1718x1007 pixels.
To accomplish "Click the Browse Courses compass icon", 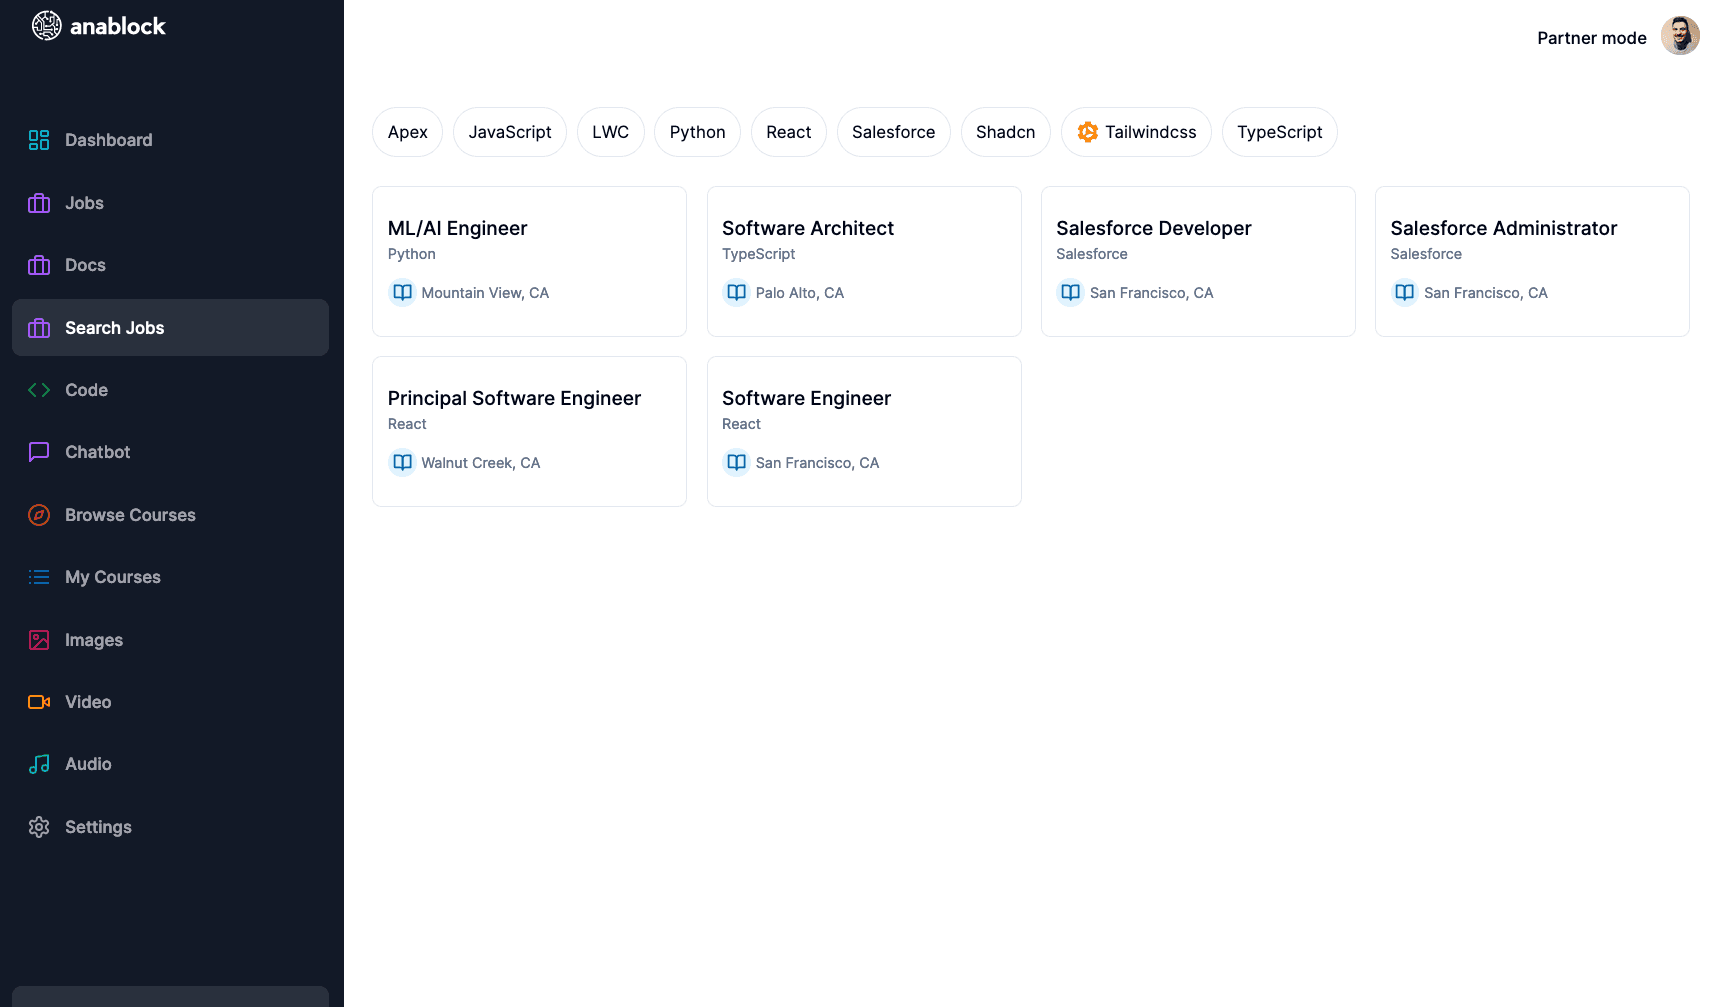I will pyautogui.click(x=39, y=515).
